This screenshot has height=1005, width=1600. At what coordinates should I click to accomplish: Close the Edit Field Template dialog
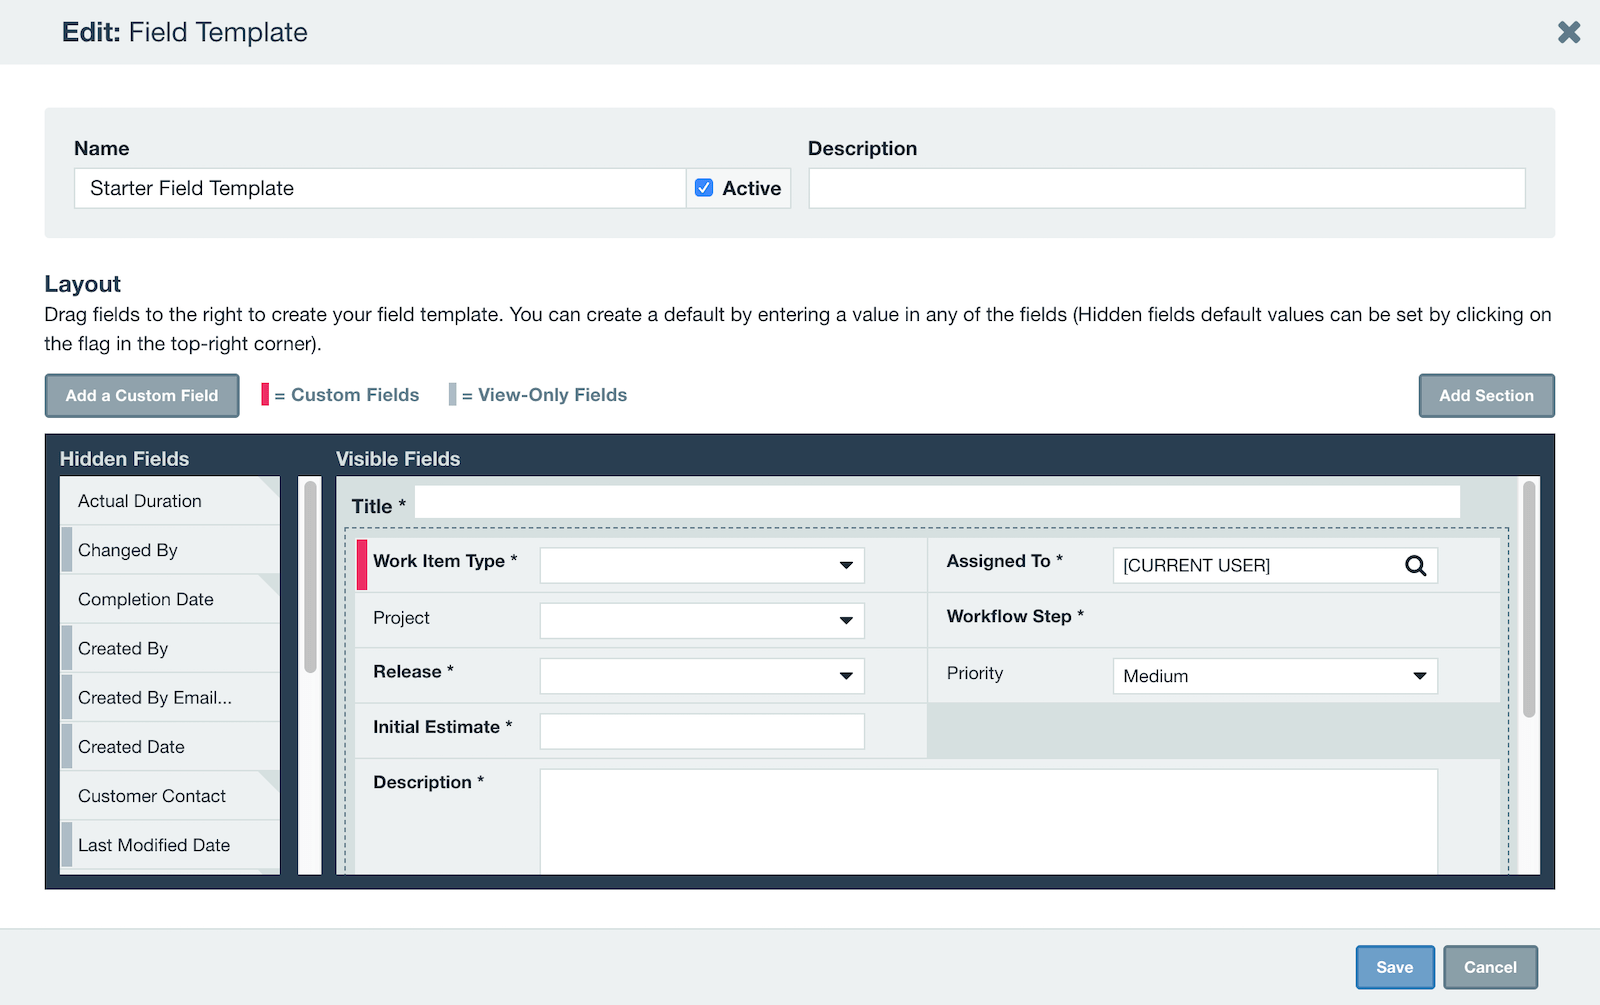1568,31
